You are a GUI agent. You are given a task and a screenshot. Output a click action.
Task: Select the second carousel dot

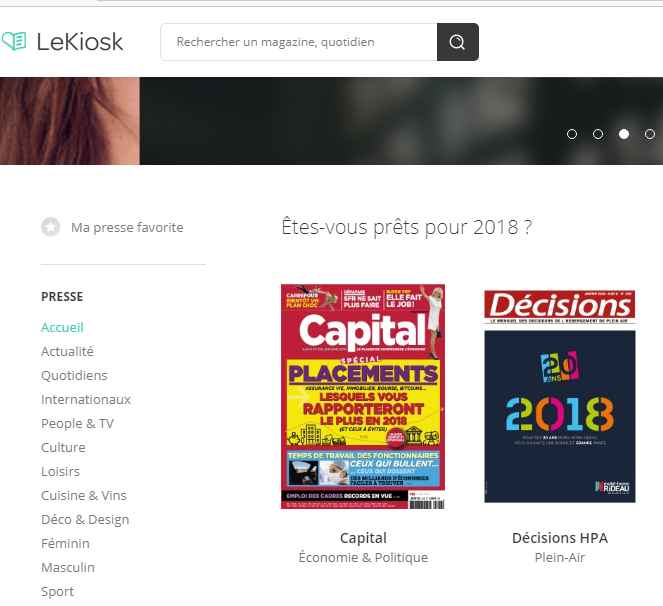(x=598, y=134)
